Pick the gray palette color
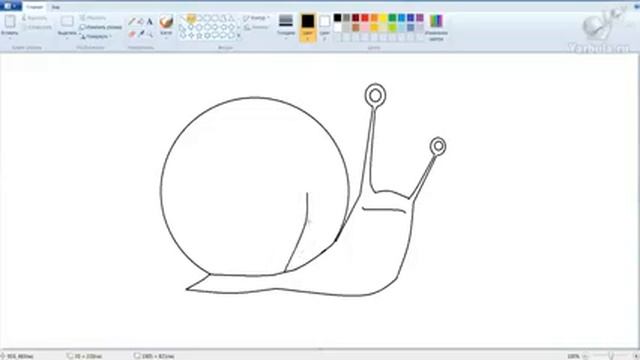 [347, 18]
